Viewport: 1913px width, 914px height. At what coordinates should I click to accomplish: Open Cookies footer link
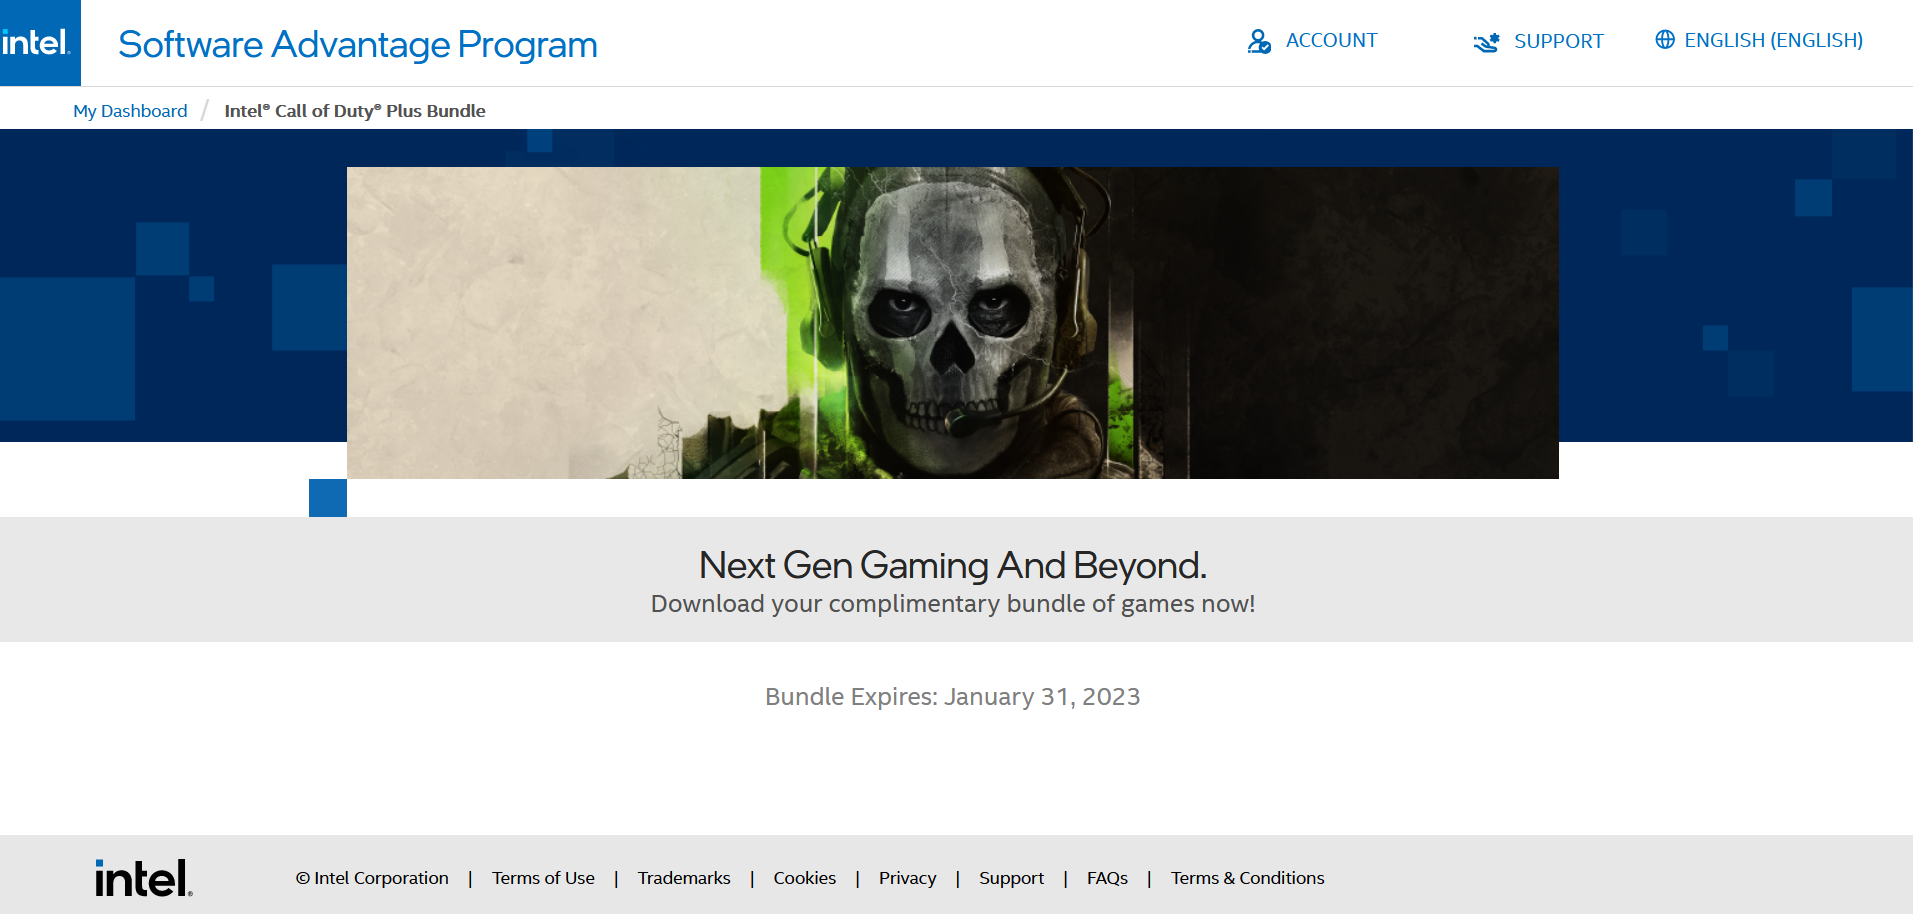click(x=805, y=878)
